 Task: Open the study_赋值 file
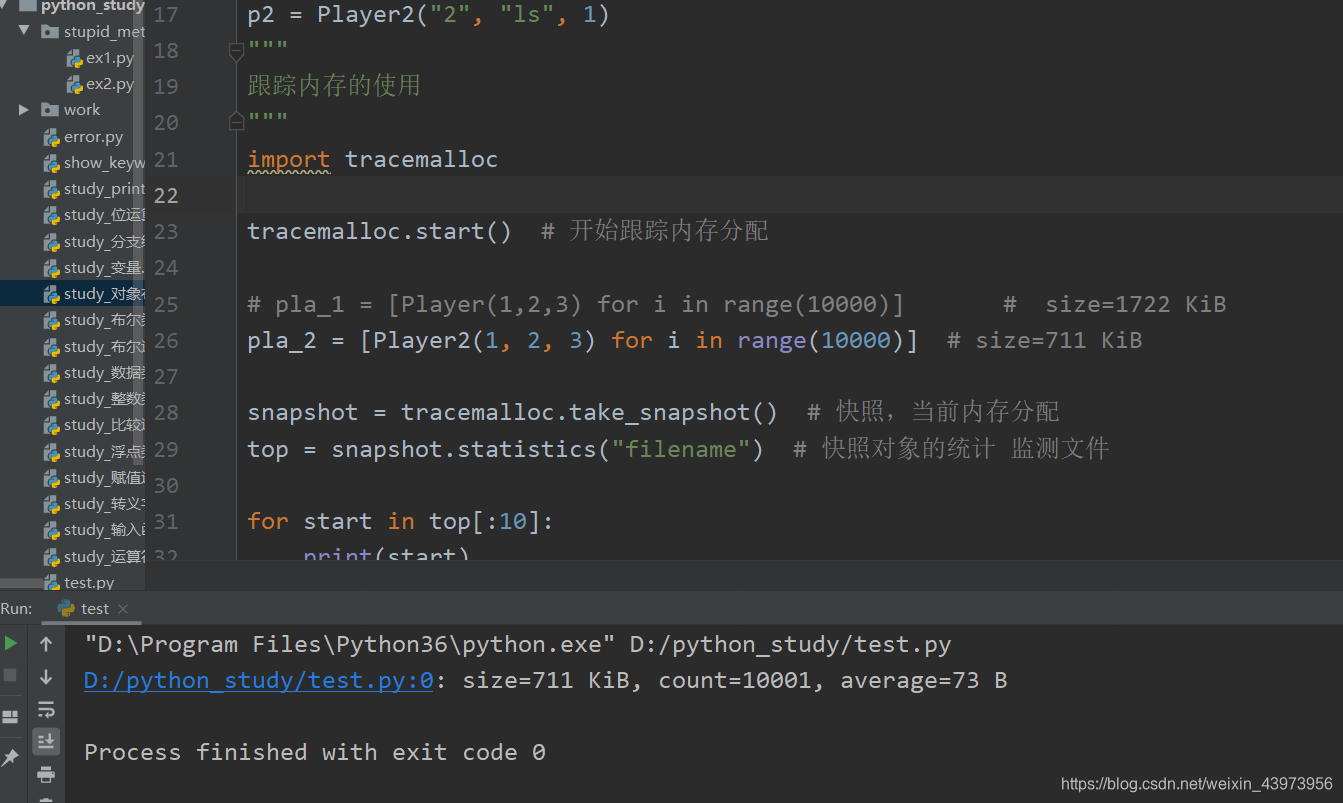click(94, 478)
